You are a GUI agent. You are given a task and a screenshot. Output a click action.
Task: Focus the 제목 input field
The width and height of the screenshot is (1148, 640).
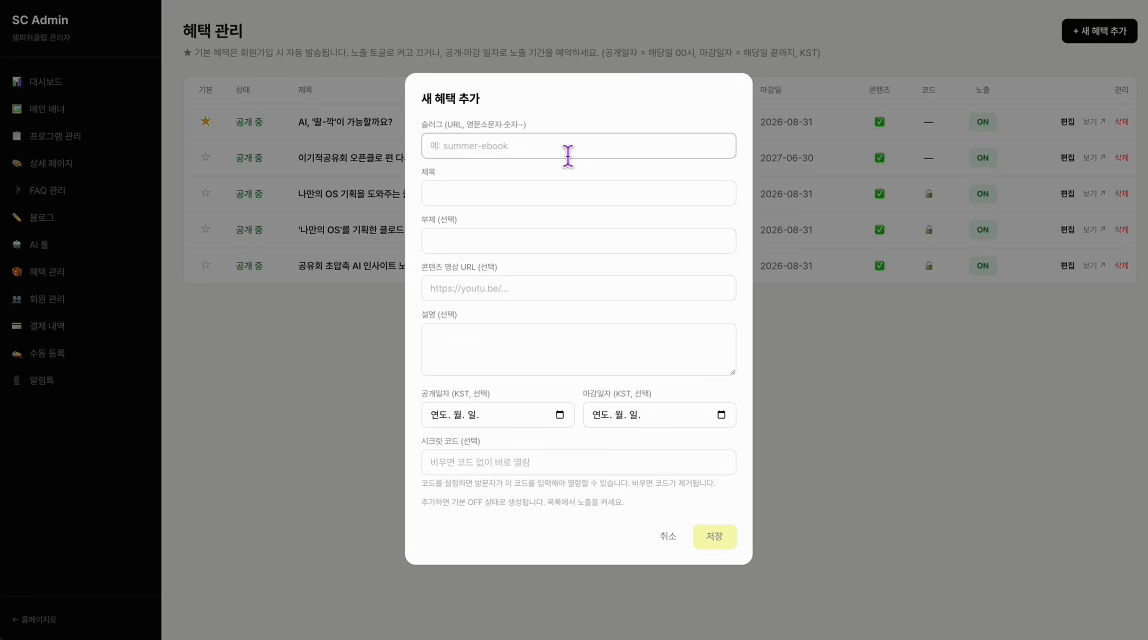[x=578, y=193]
